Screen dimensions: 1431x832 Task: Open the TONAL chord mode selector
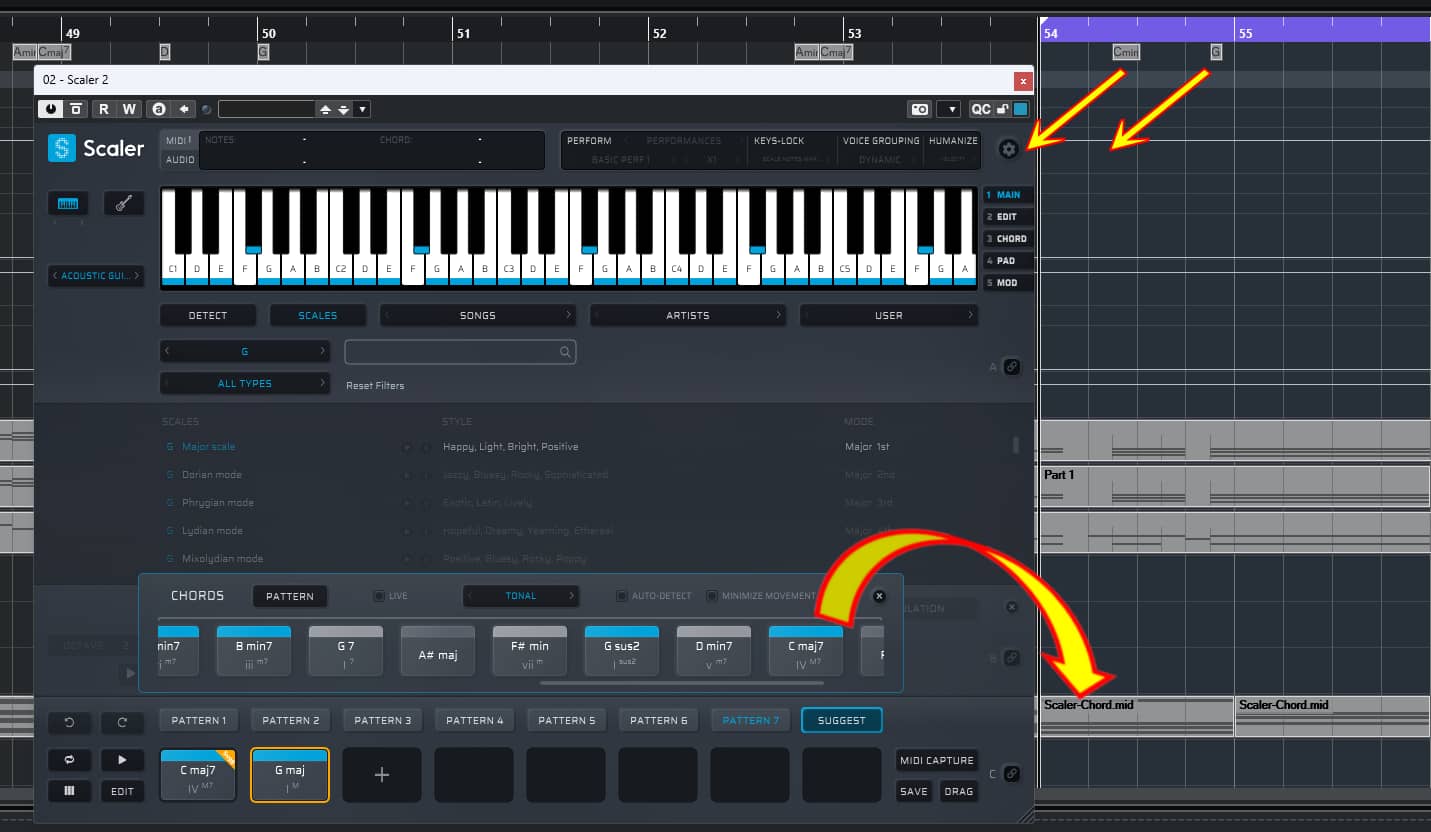tap(521, 596)
